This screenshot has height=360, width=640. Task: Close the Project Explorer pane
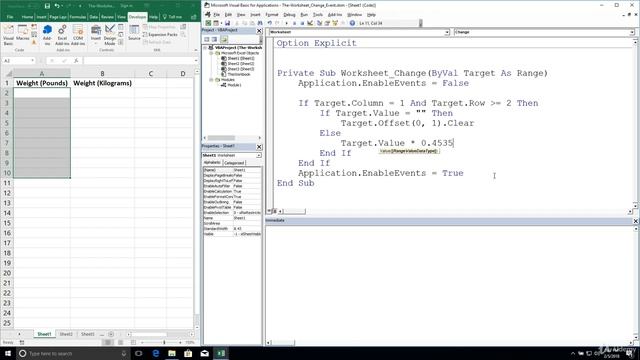click(x=259, y=31)
